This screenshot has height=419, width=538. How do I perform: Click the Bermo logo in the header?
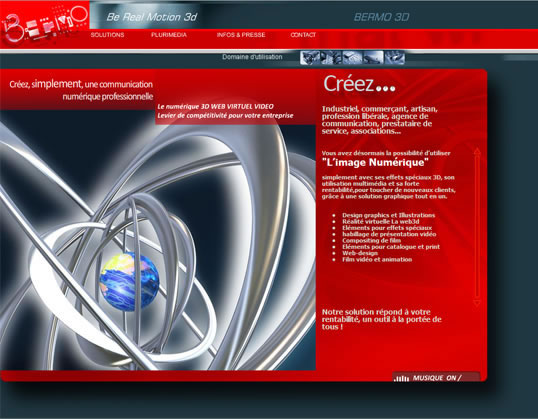[x=45, y=24]
